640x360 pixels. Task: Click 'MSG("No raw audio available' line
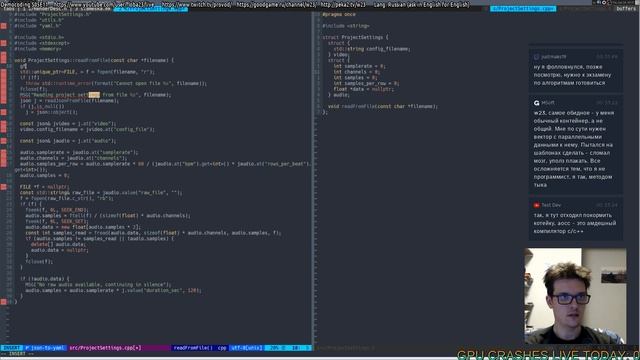point(98,284)
